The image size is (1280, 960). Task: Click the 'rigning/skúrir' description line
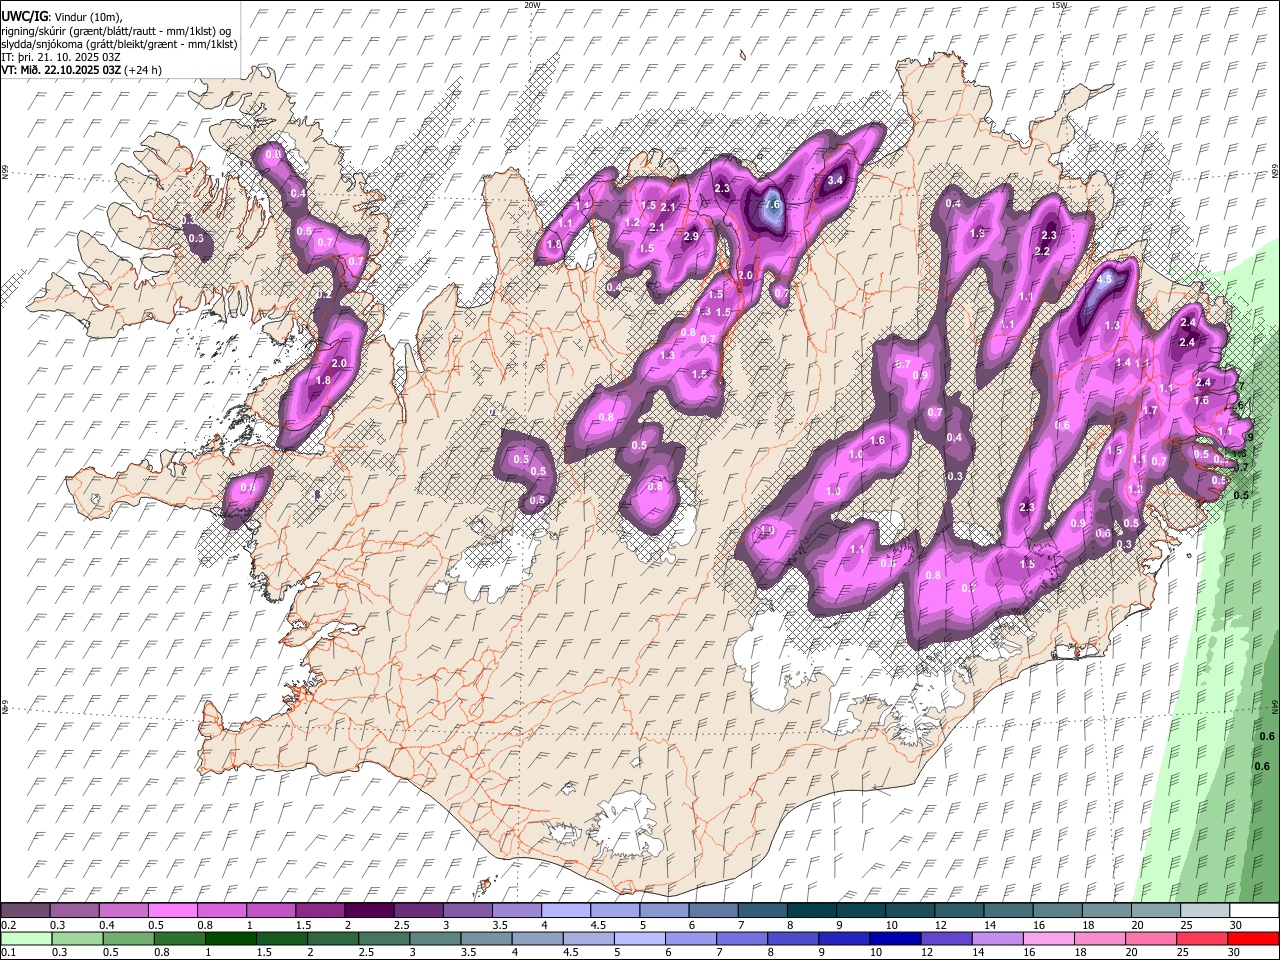(118, 31)
